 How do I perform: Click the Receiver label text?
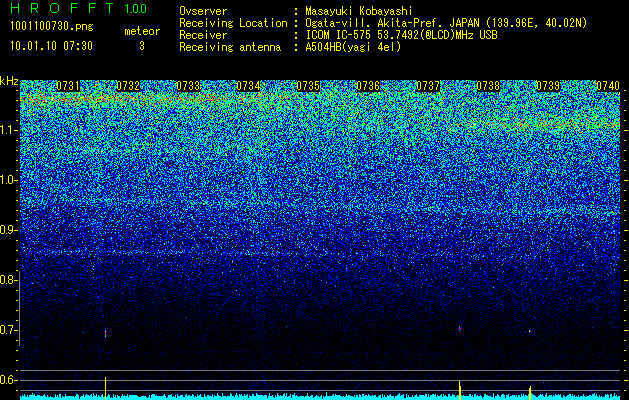pyautogui.click(x=203, y=35)
